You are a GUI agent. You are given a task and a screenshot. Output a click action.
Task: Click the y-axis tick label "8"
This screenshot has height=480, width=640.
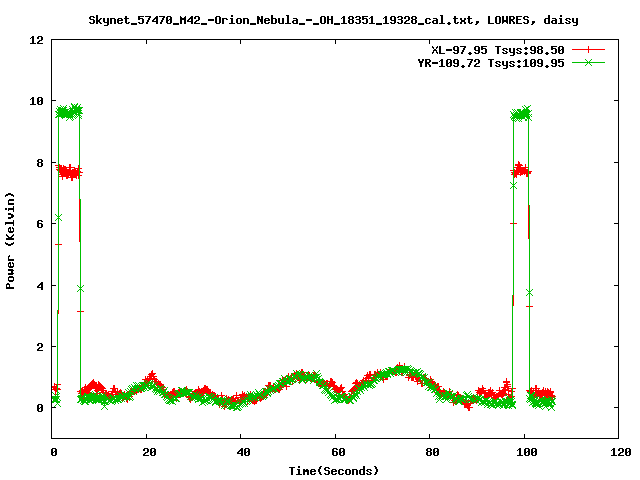click(x=40, y=163)
